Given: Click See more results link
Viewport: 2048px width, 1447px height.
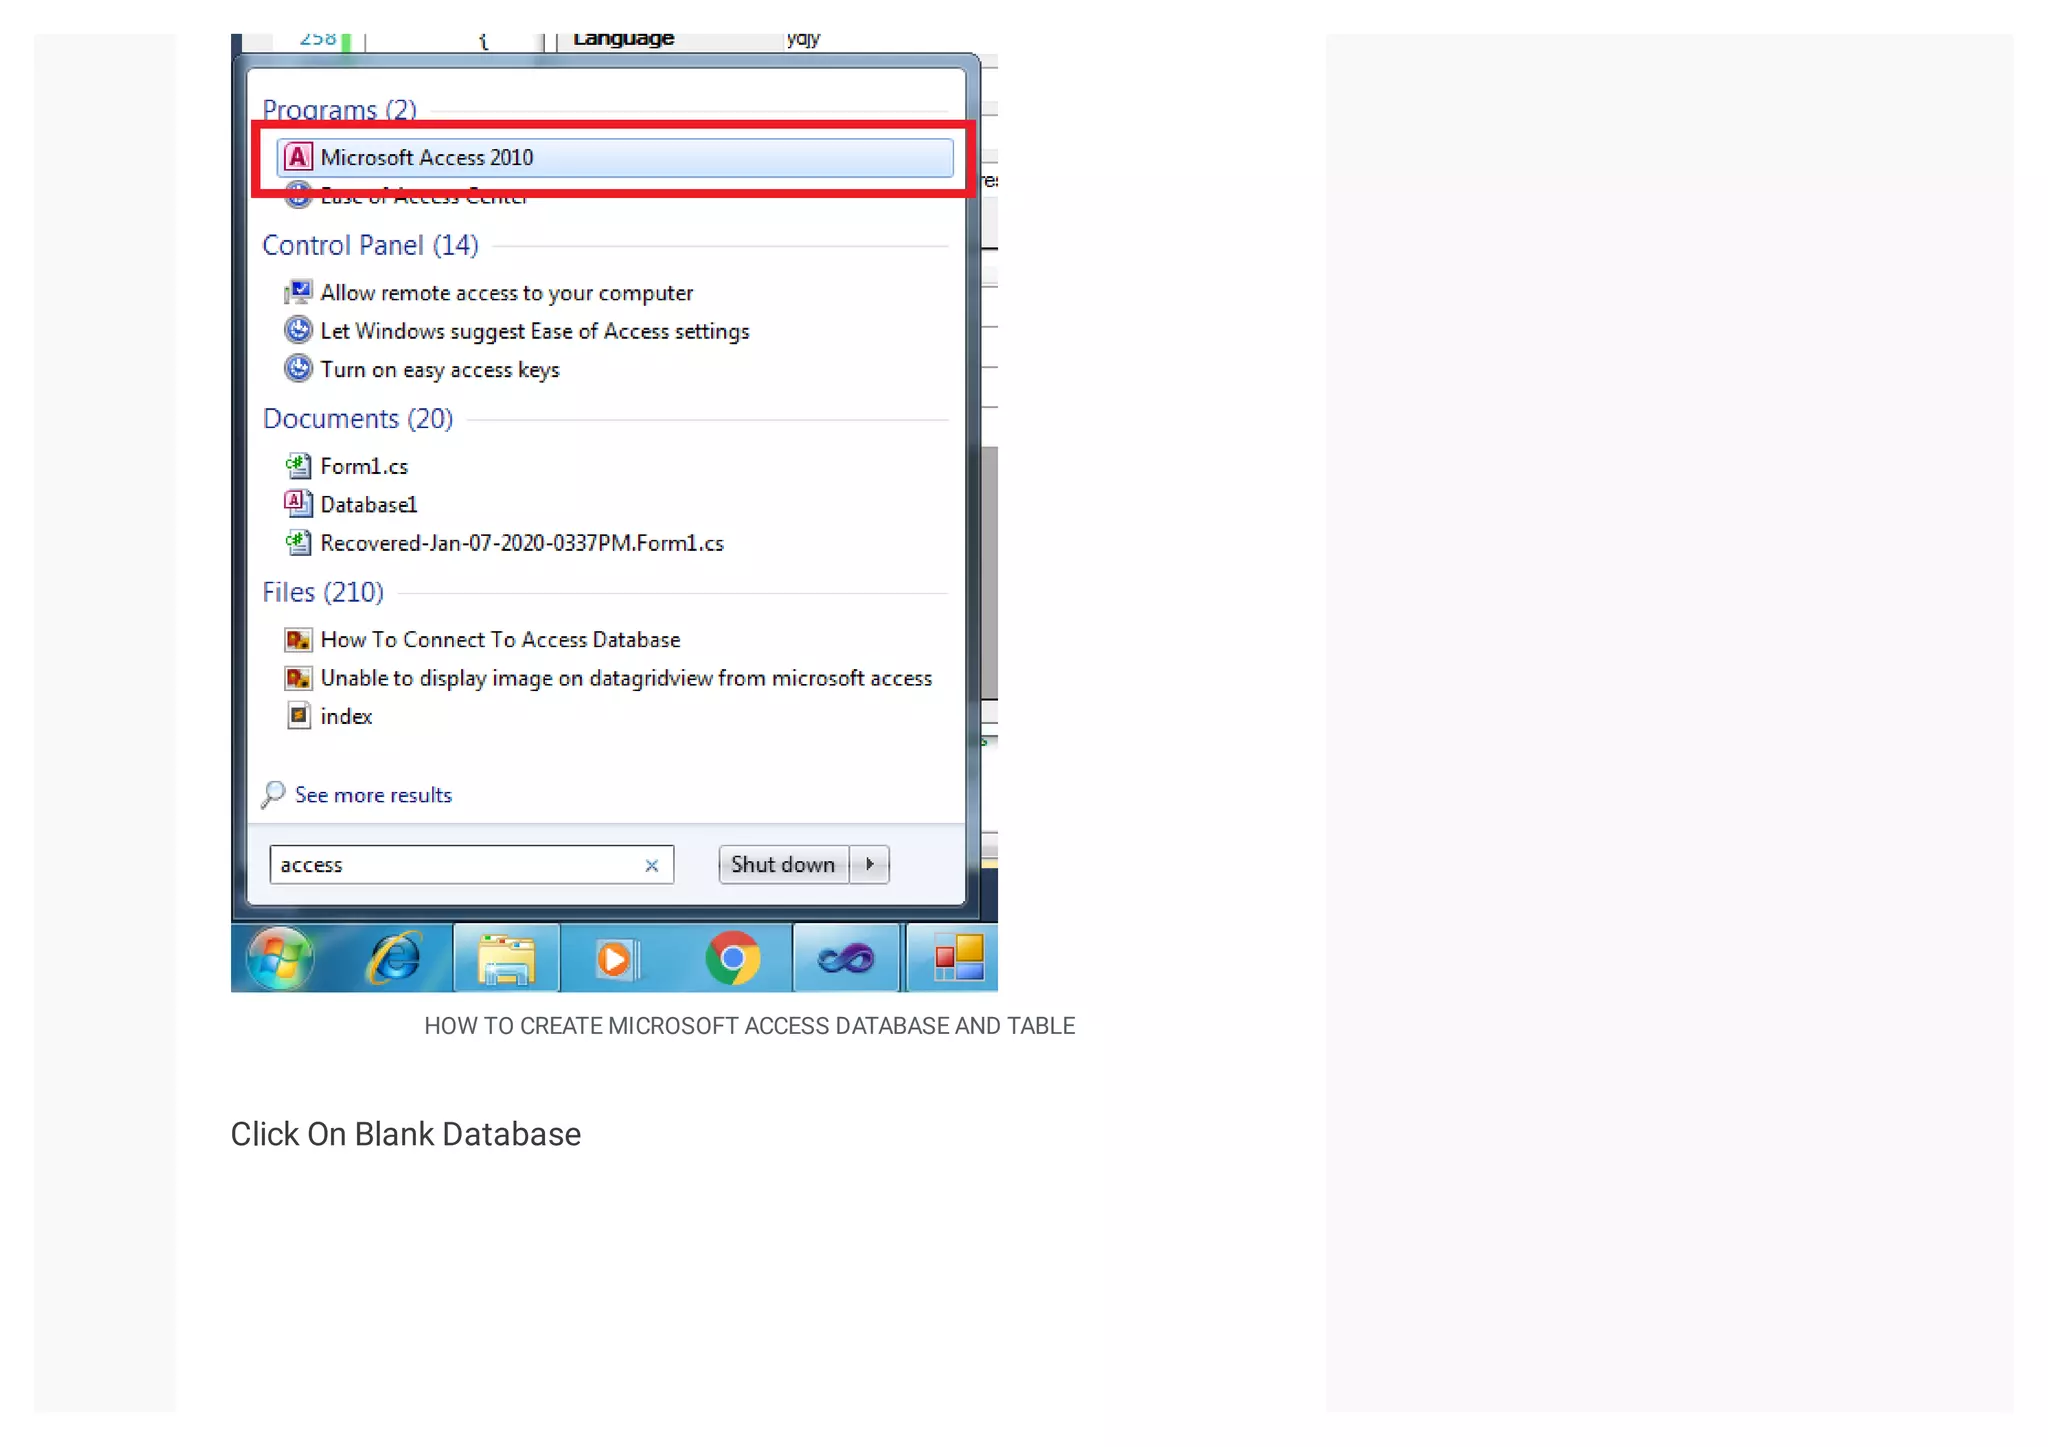Looking at the screenshot, I should click(x=373, y=795).
